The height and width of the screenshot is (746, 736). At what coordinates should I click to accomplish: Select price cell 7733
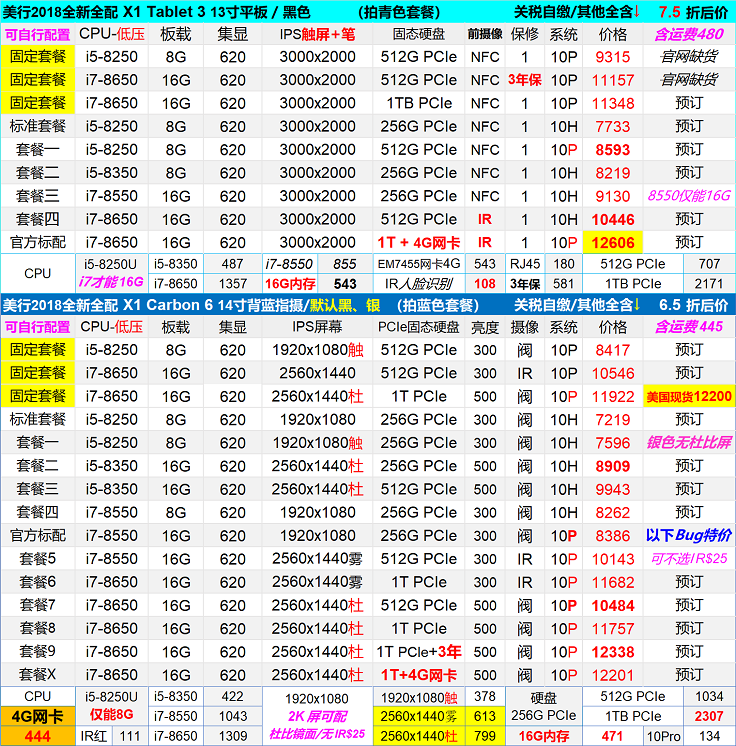point(613,127)
